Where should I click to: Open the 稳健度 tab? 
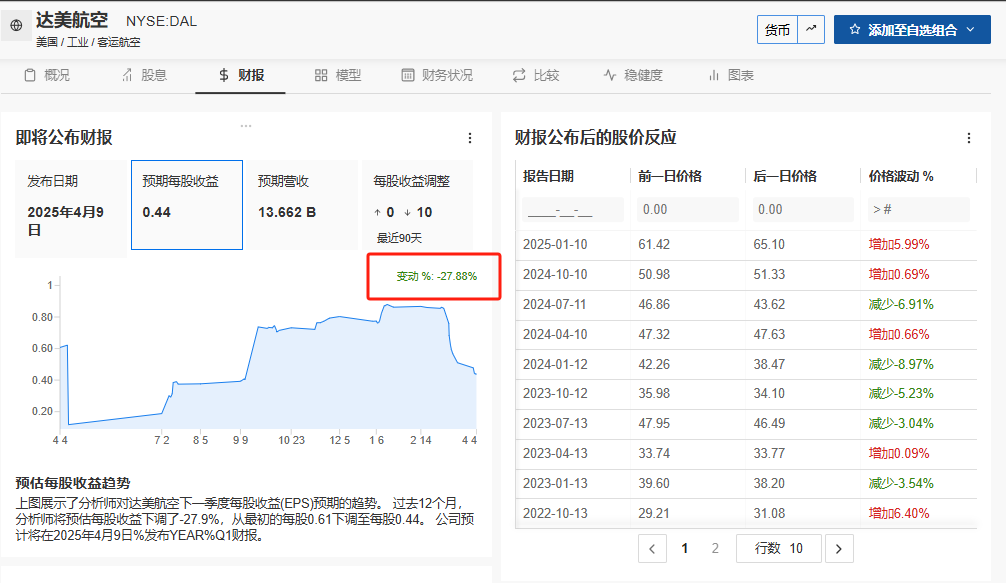coord(633,75)
